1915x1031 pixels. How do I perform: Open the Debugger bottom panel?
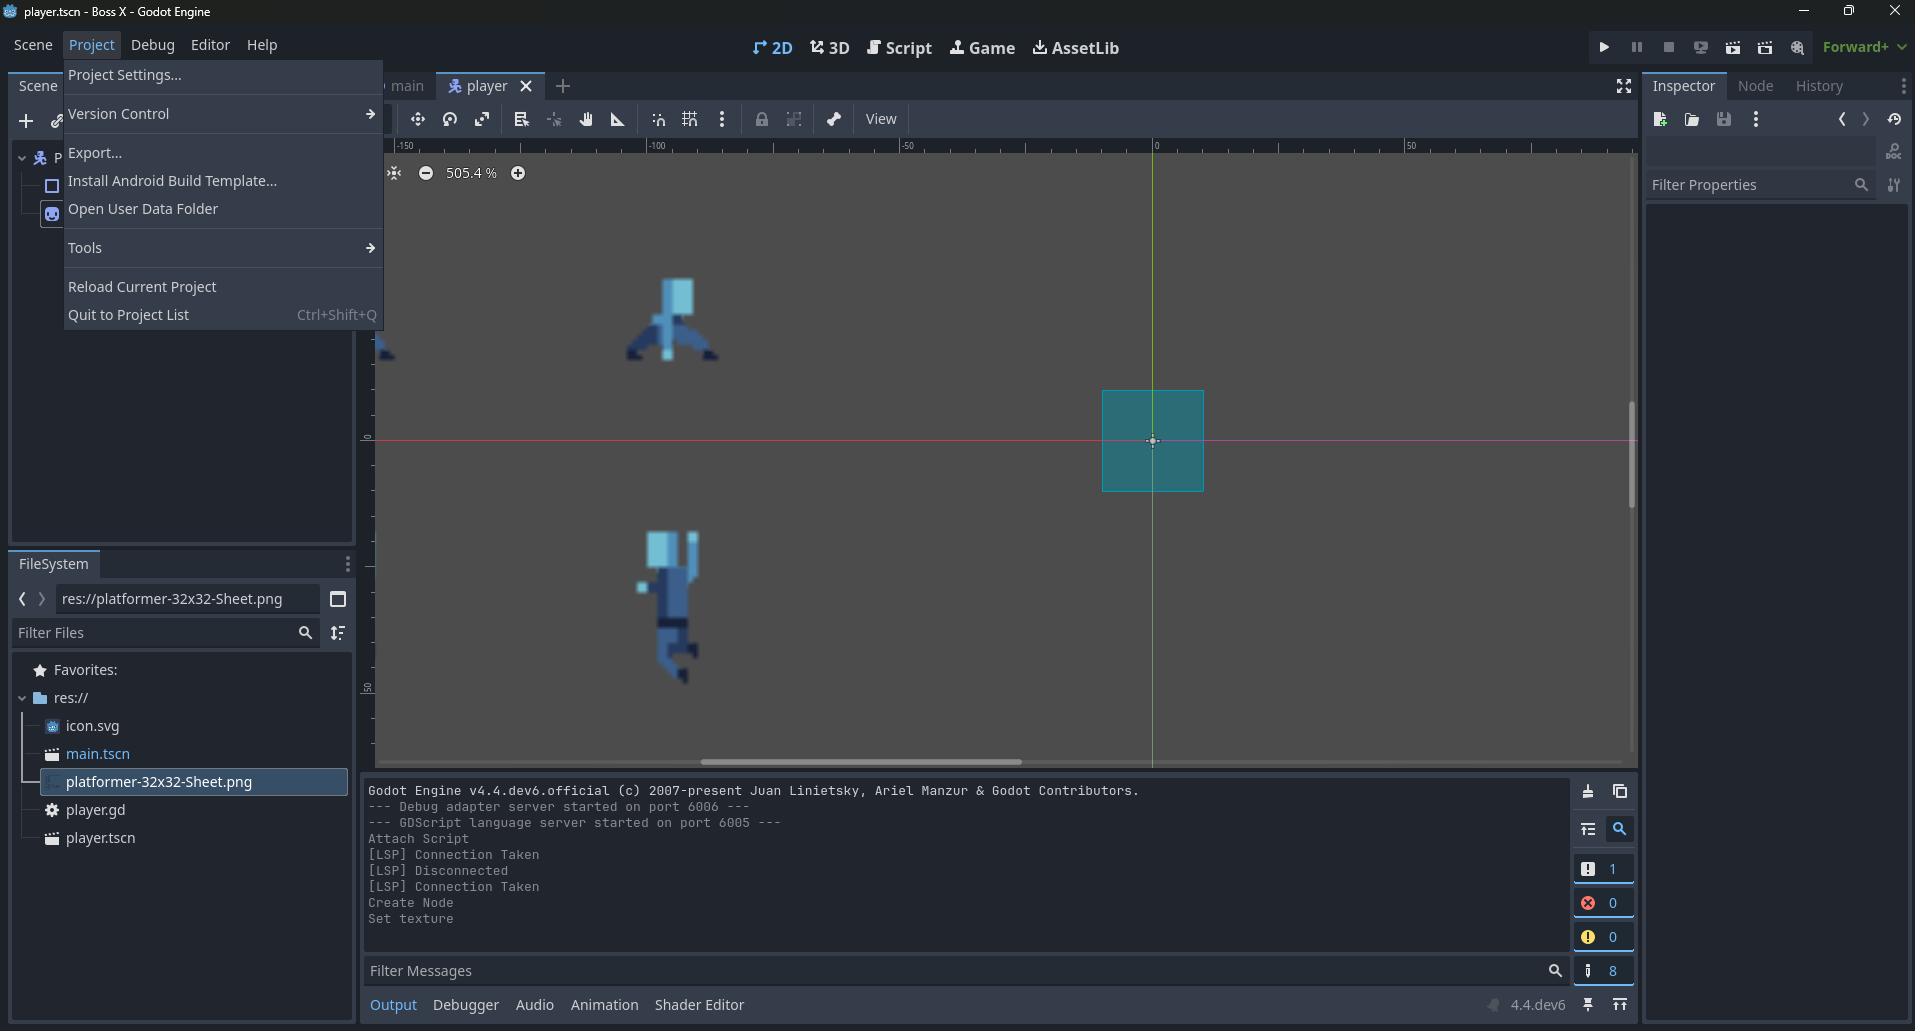[x=466, y=1005]
